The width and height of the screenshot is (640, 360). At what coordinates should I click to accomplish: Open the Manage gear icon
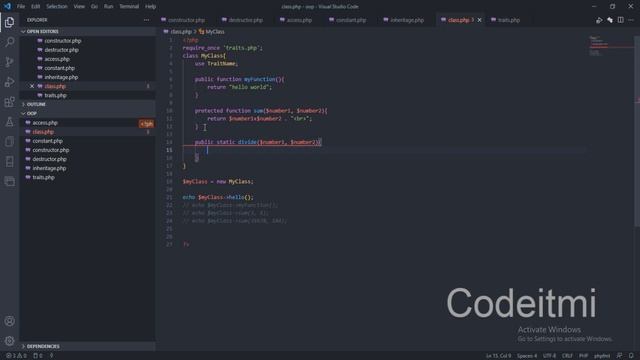click(9, 341)
